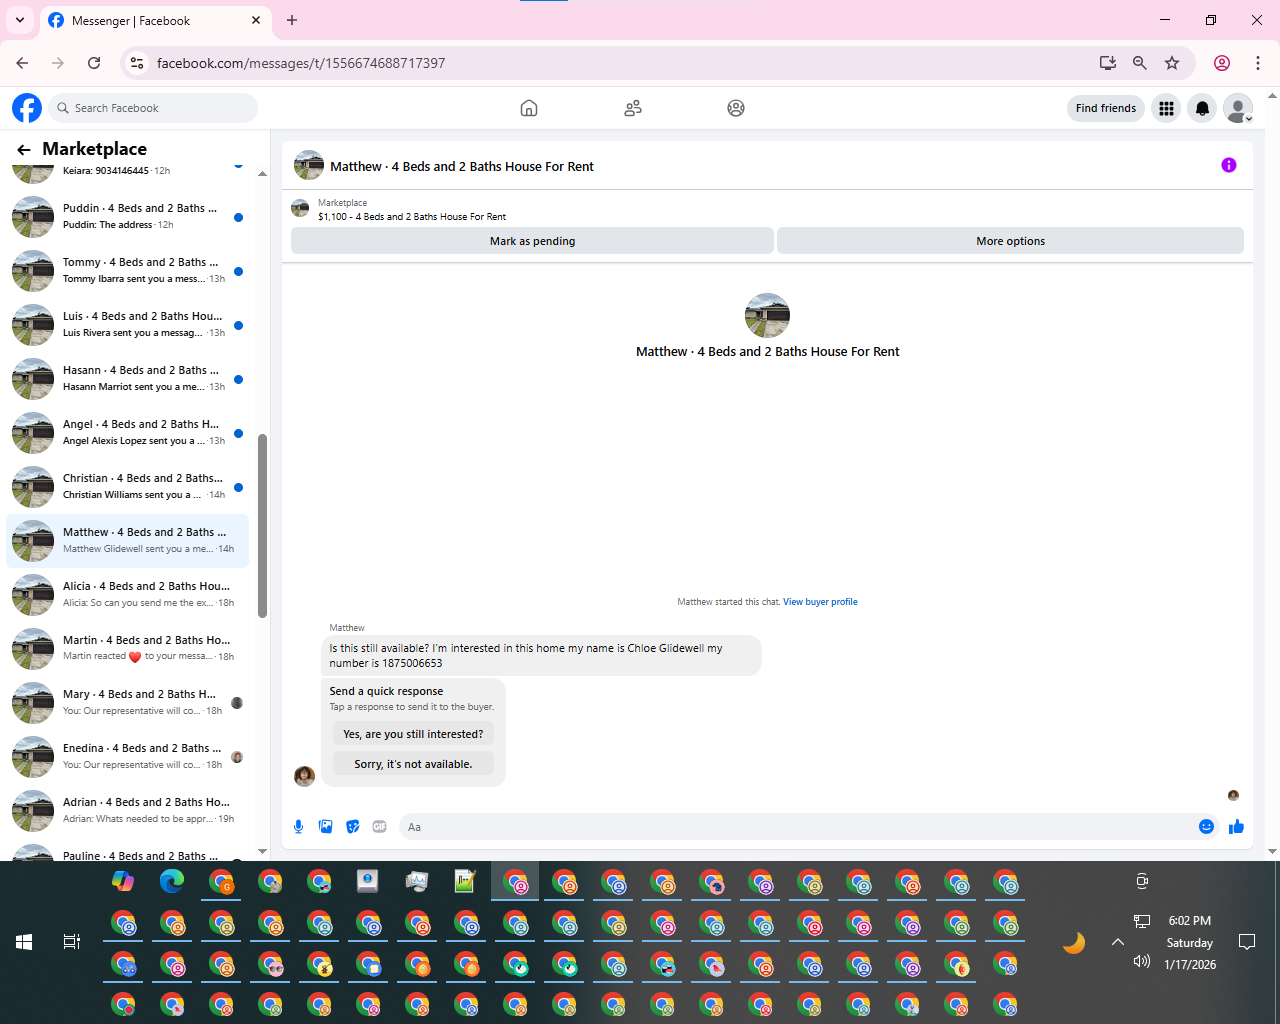Click the Facebook logo icon
The image size is (1280, 1024).
point(27,108)
